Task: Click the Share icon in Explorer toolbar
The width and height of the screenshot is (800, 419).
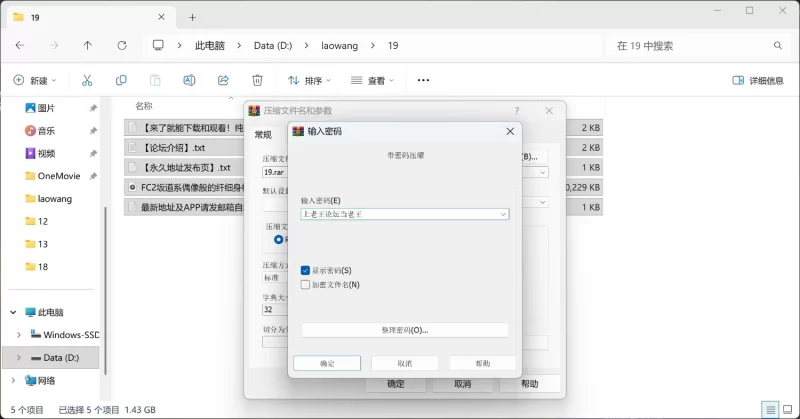Action: [223, 80]
